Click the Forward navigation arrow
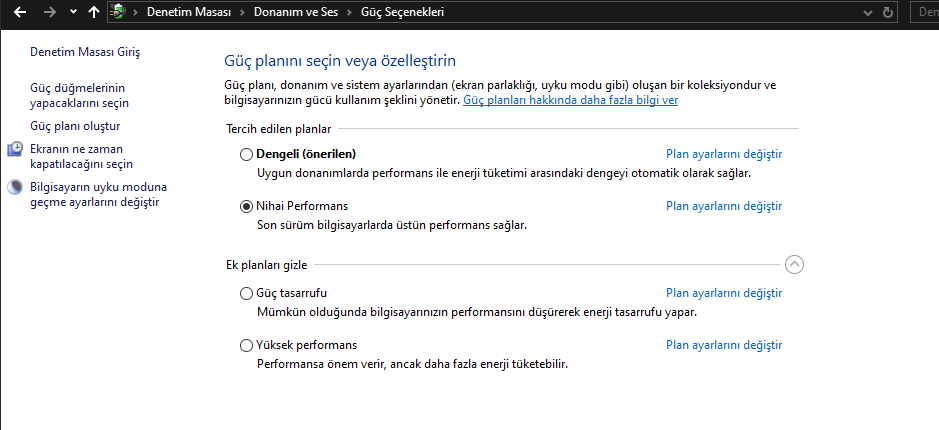The image size is (939, 430). point(49,13)
